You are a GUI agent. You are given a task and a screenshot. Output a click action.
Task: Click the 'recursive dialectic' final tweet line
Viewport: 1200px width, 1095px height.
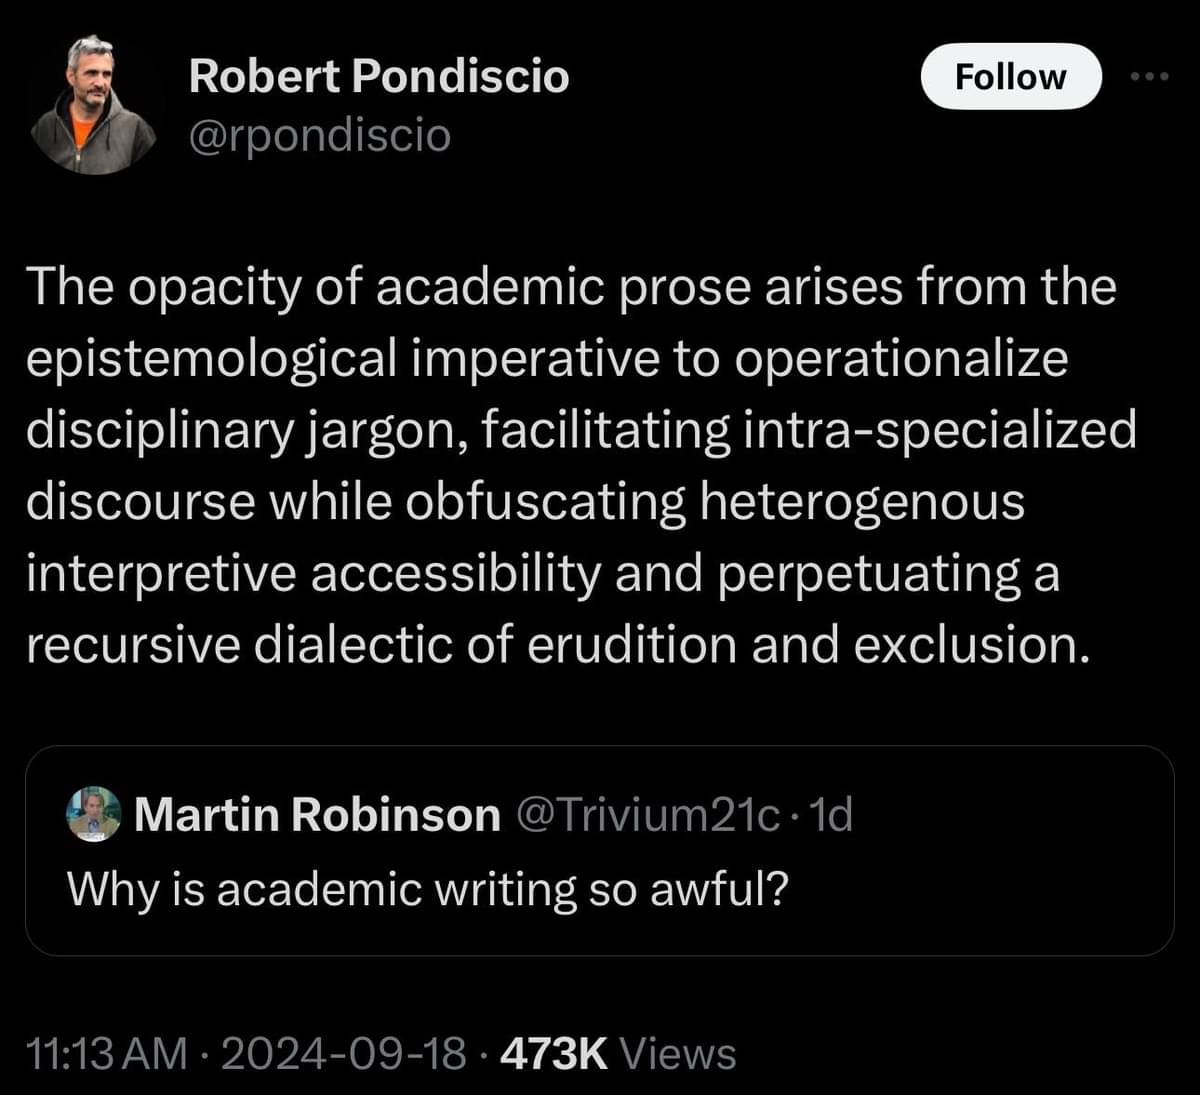(556, 645)
